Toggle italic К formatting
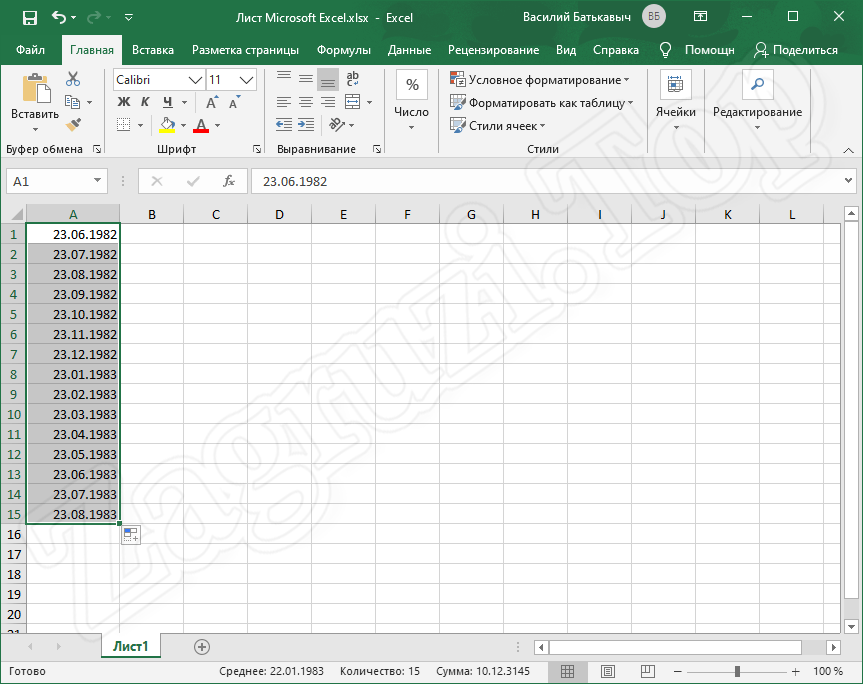The height and width of the screenshot is (684, 863). [146, 102]
